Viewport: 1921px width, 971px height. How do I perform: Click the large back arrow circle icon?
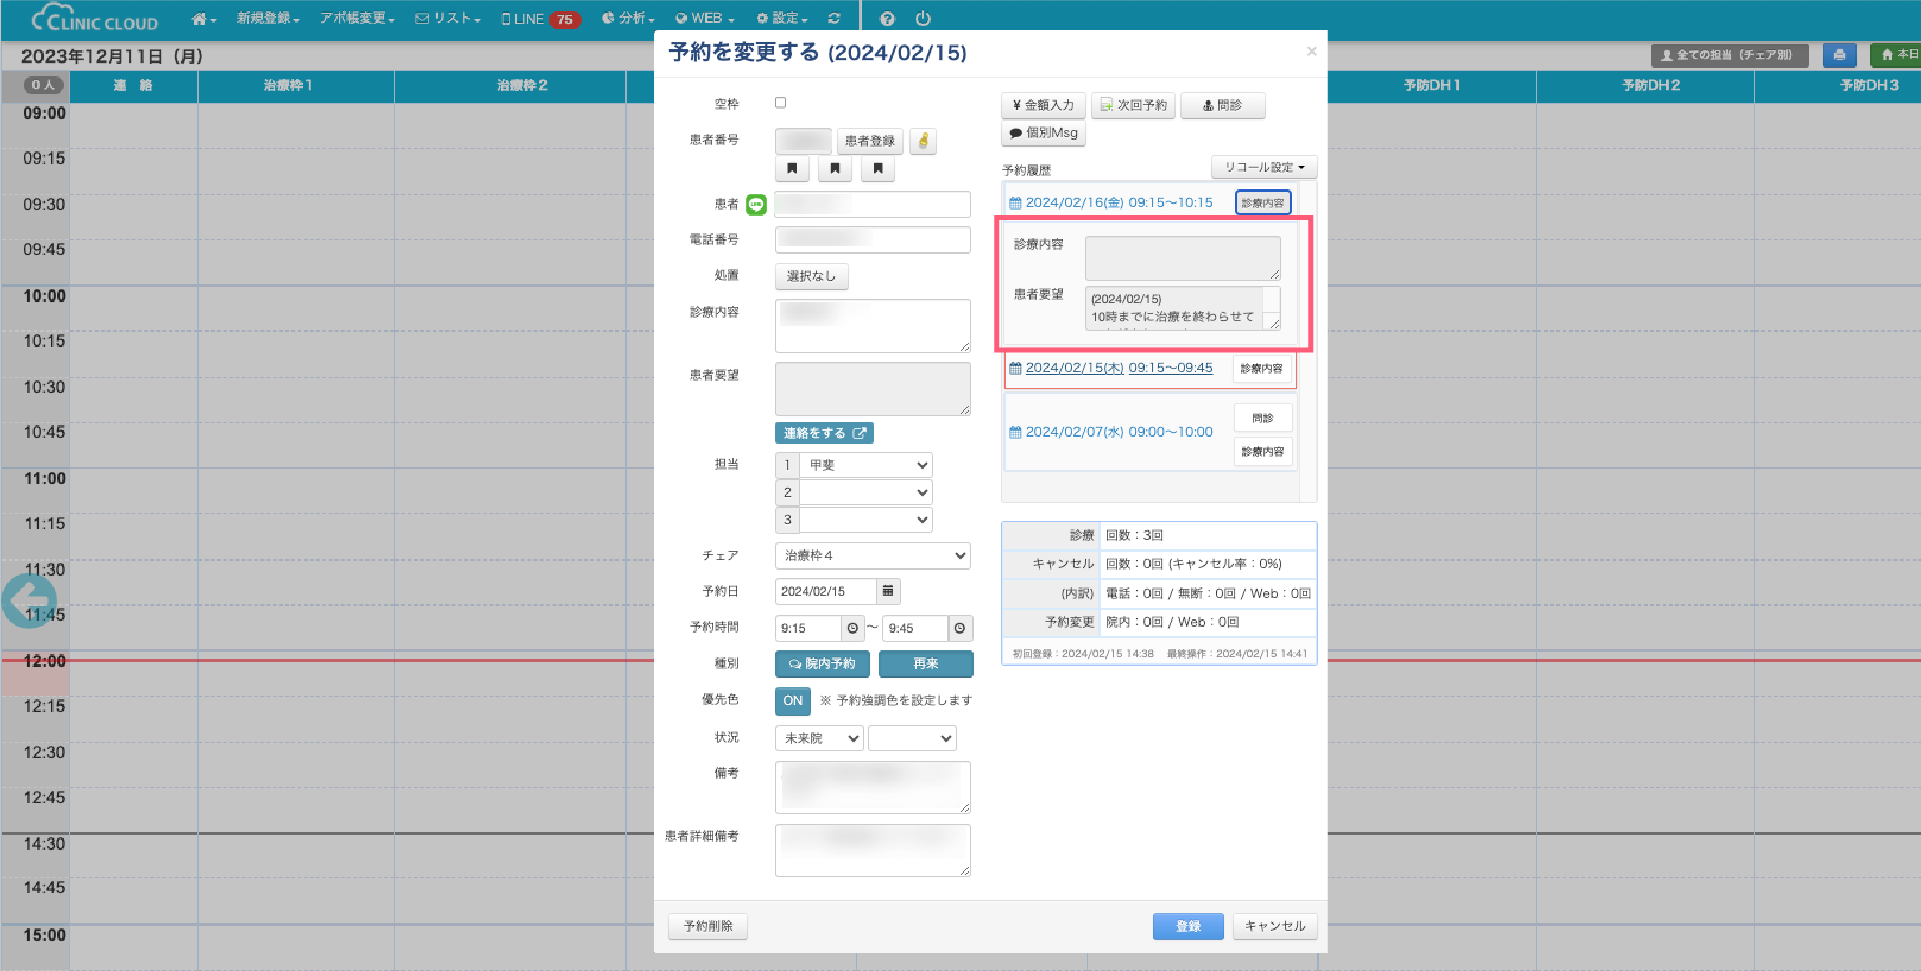tap(28, 601)
